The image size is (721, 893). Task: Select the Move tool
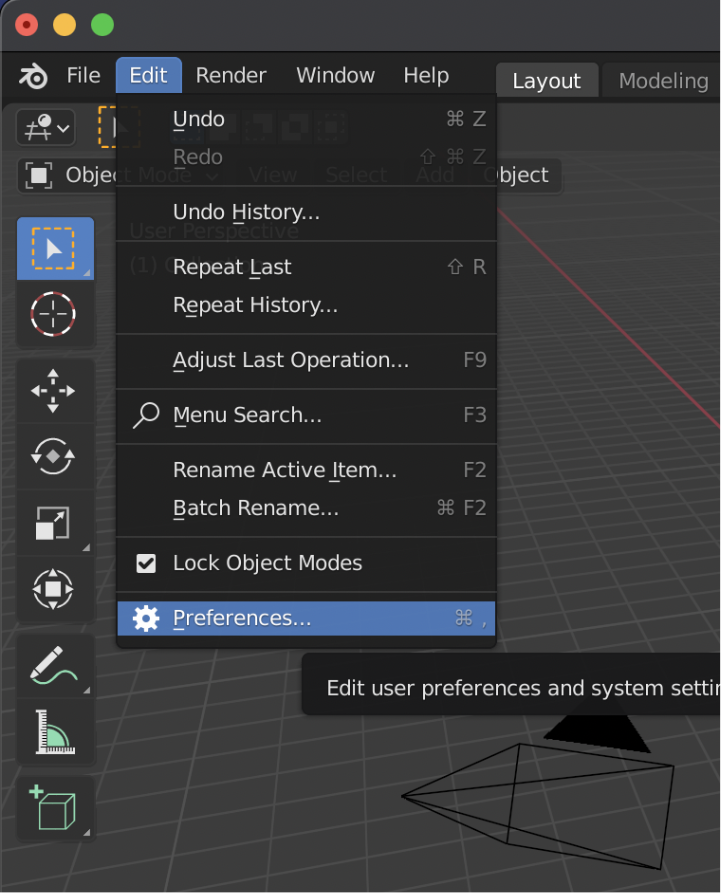coord(55,391)
